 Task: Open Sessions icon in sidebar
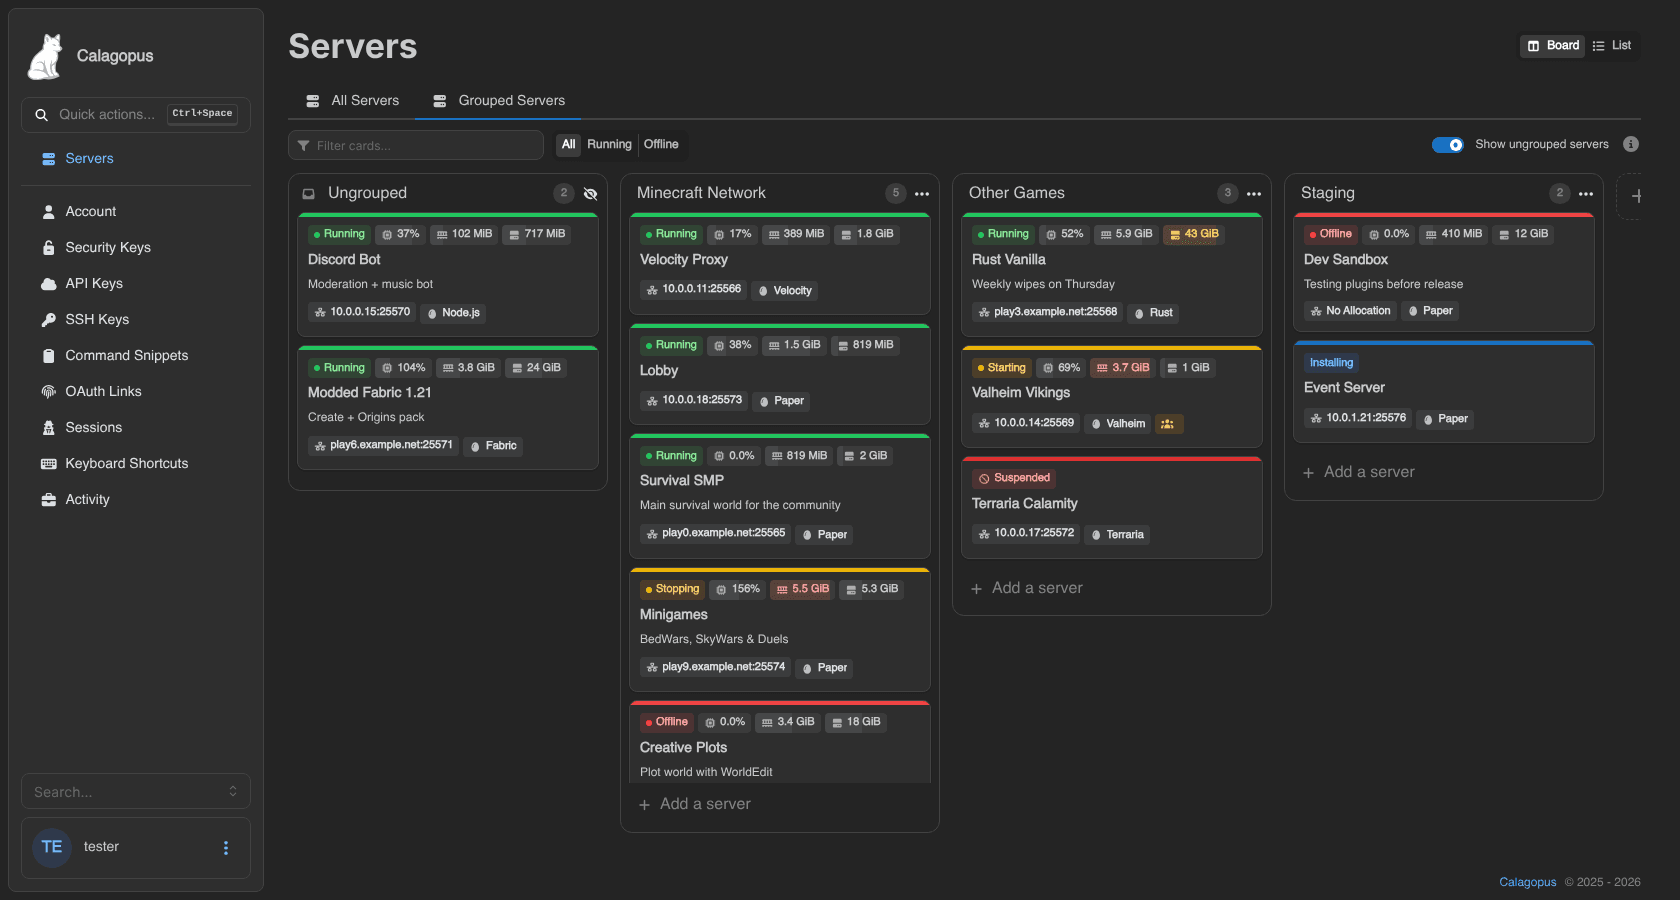point(48,428)
